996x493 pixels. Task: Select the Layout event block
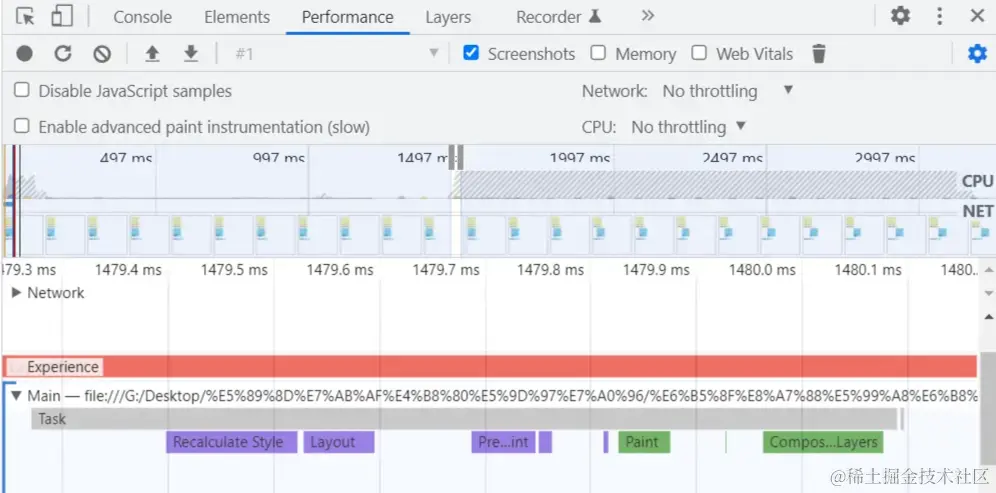tap(339, 442)
